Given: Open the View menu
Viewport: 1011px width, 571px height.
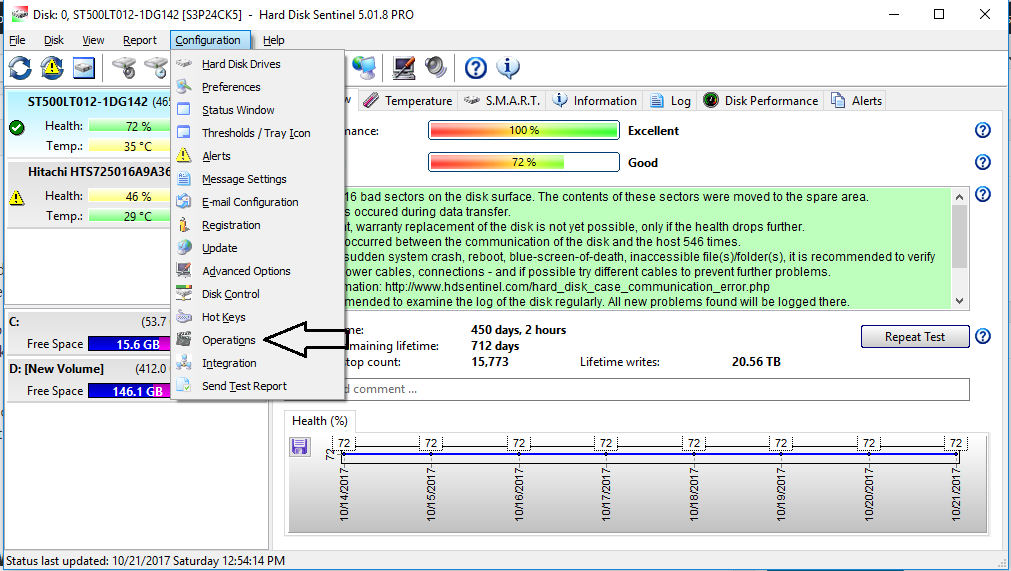Looking at the screenshot, I should click(x=93, y=40).
